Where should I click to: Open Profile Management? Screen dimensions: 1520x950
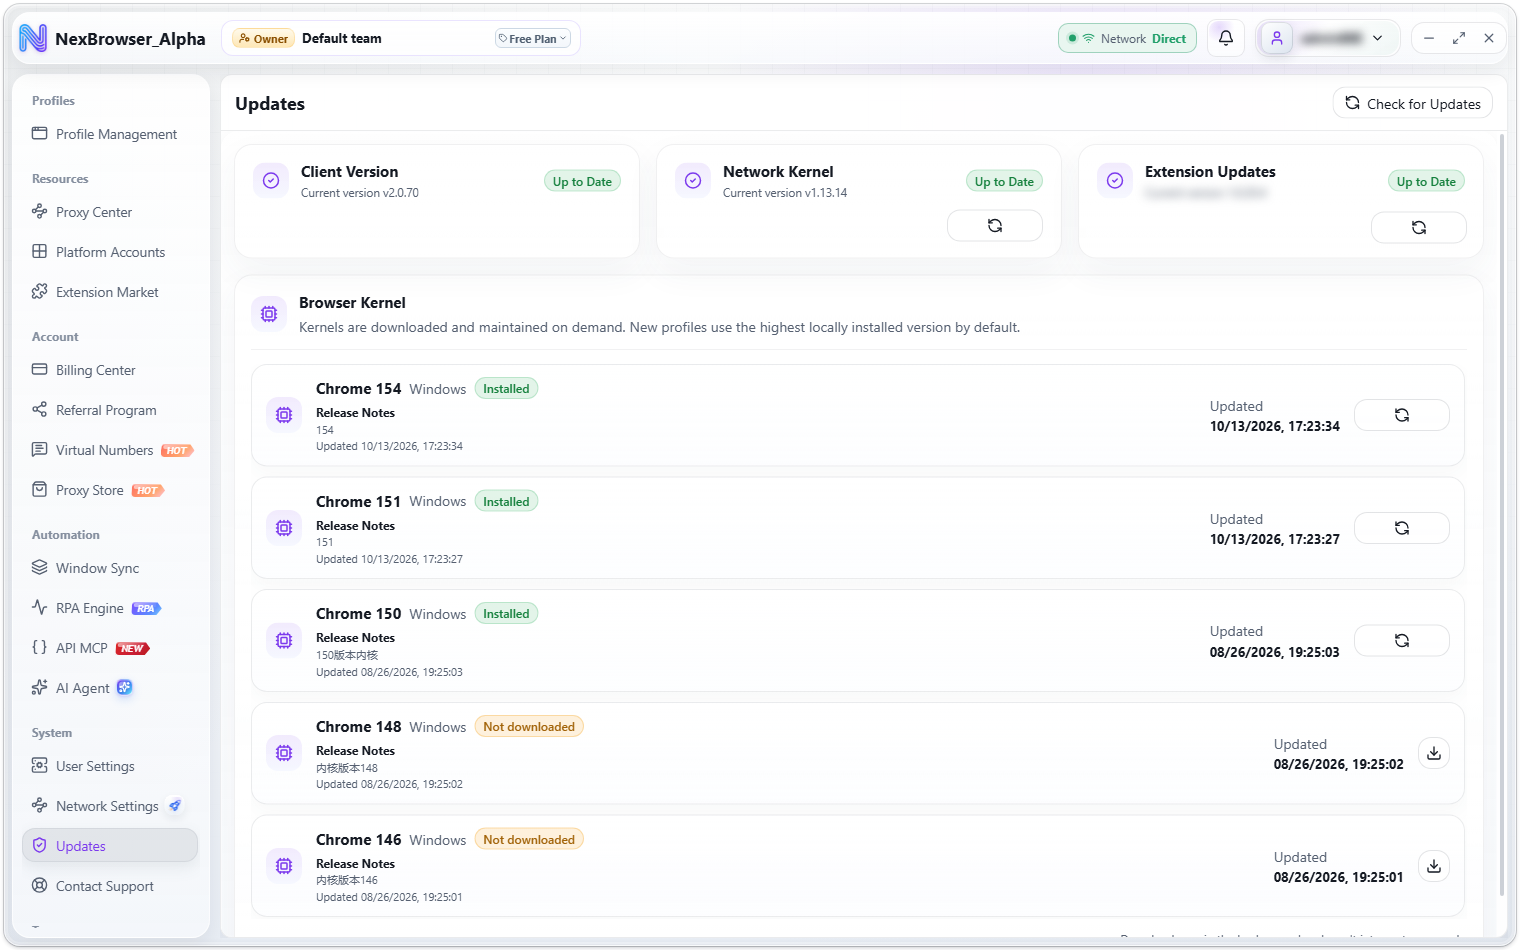click(x=110, y=134)
